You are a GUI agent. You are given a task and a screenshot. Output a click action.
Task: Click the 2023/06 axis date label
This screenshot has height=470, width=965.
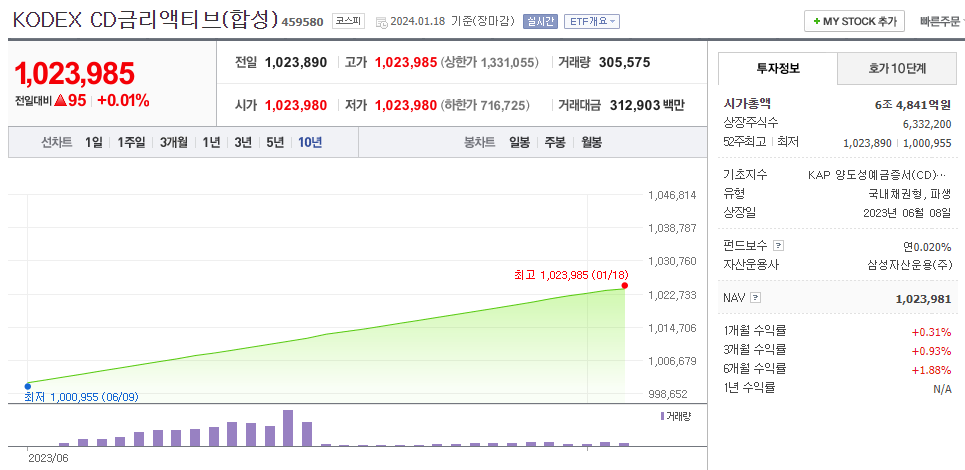47,458
